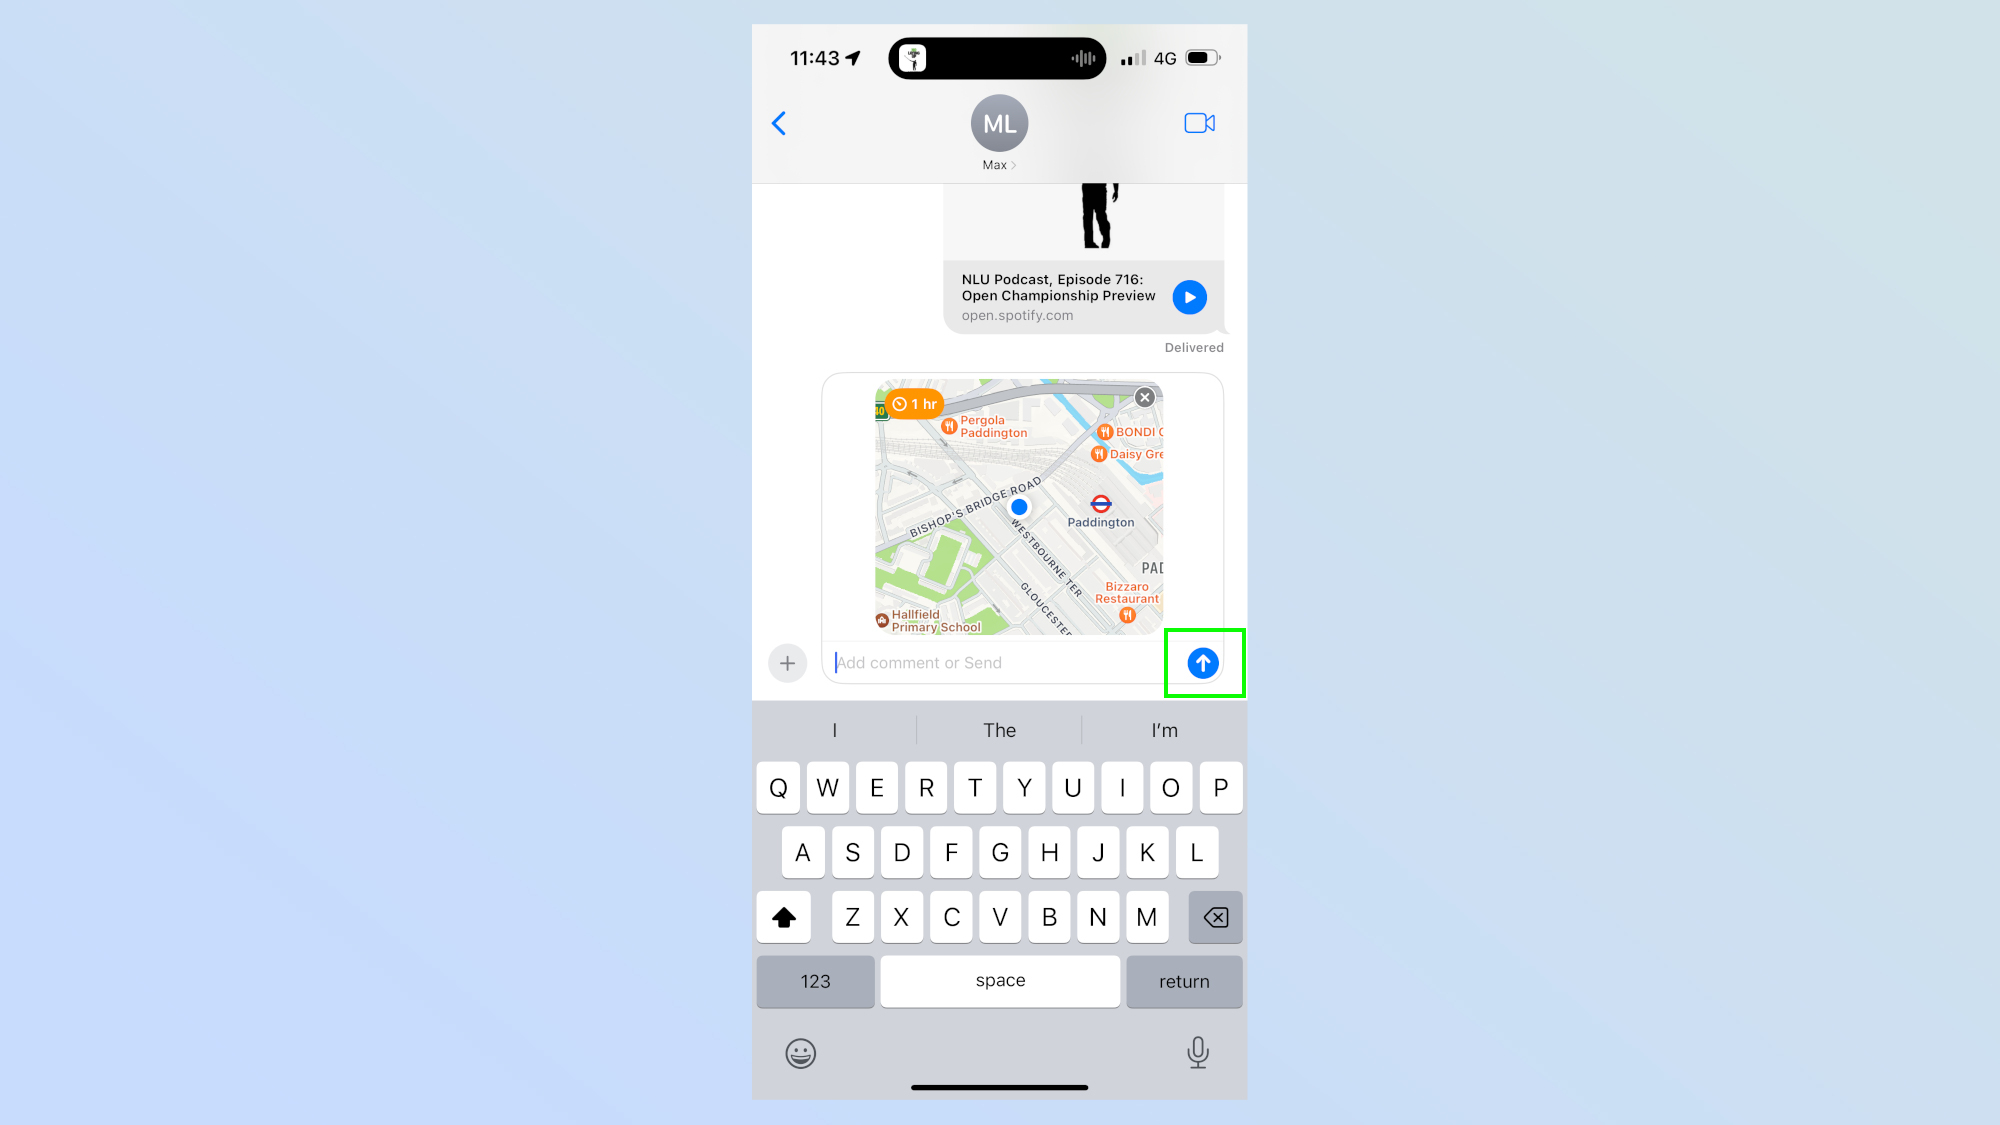The width and height of the screenshot is (2000, 1125).
Task: Close the shared location map card
Action: (x=1146, y=397)
